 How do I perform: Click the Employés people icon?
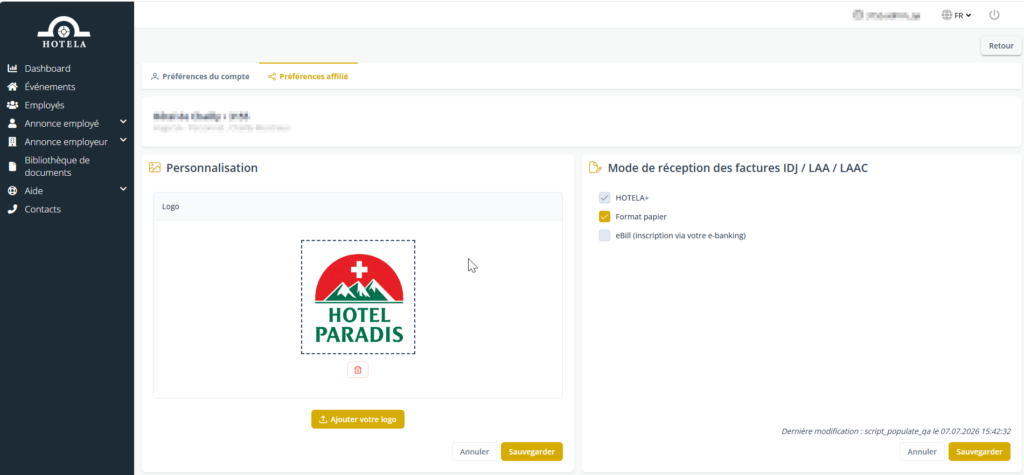point(12,105)
